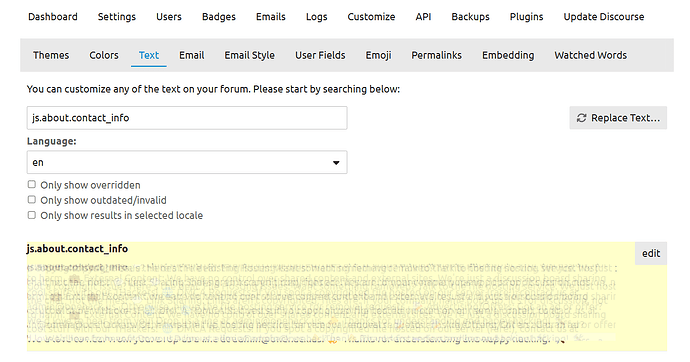
Task: Switch to the Colors tab
Action: pos(104,55)
